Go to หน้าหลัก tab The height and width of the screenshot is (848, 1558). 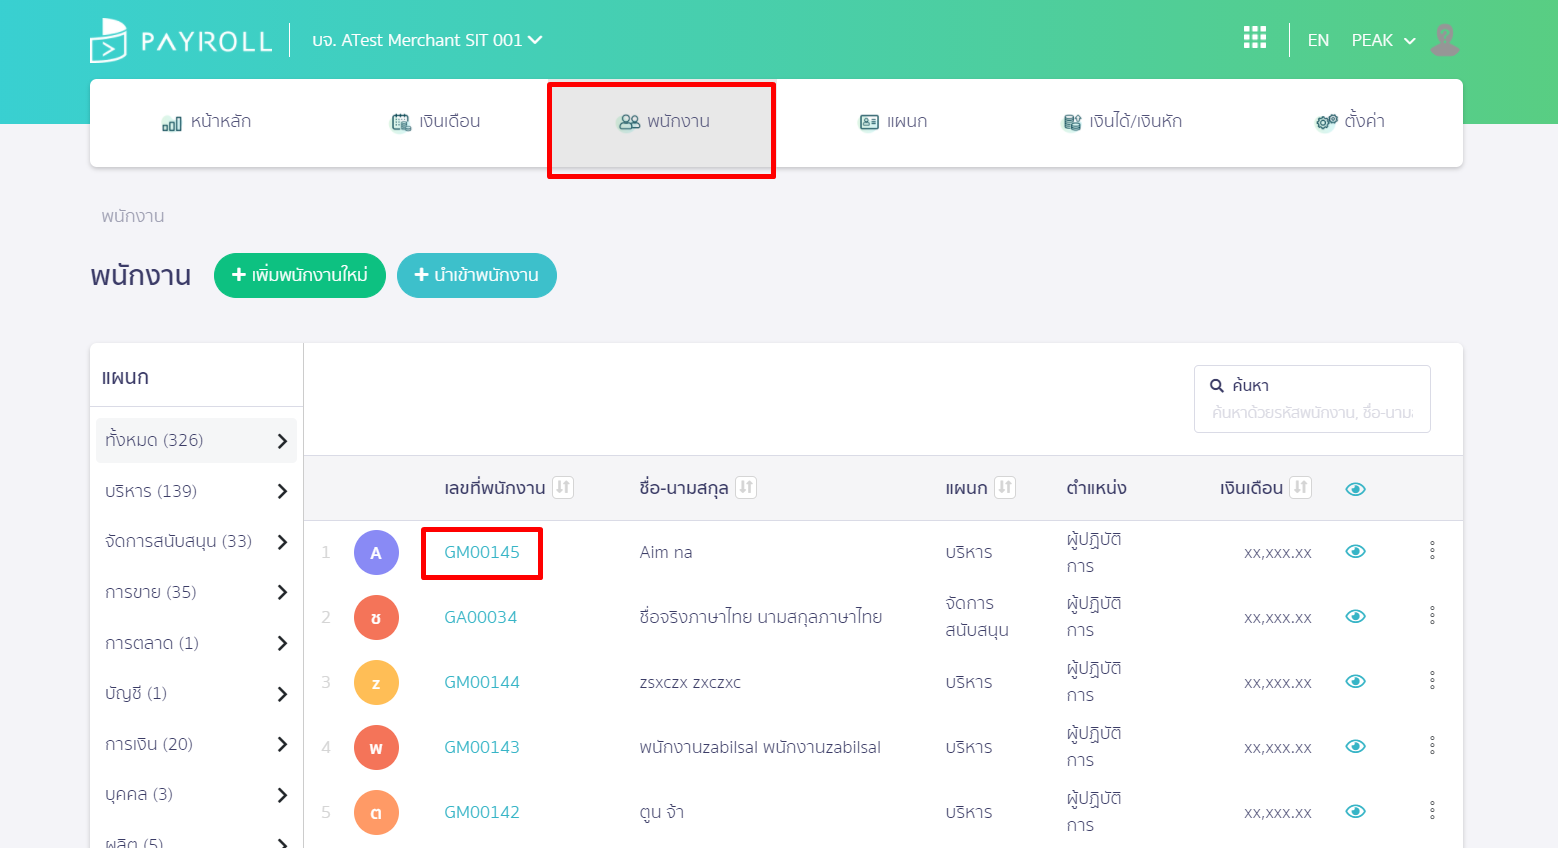point(206,122)
